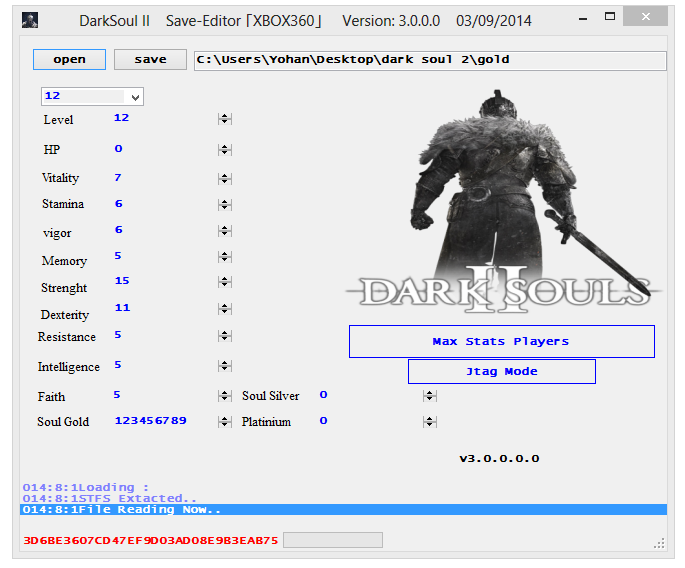The image size is (685, 568).
Task: Adjust the Stamina spinner arrows
Action: pyautogui.click(x=225, y=205)
